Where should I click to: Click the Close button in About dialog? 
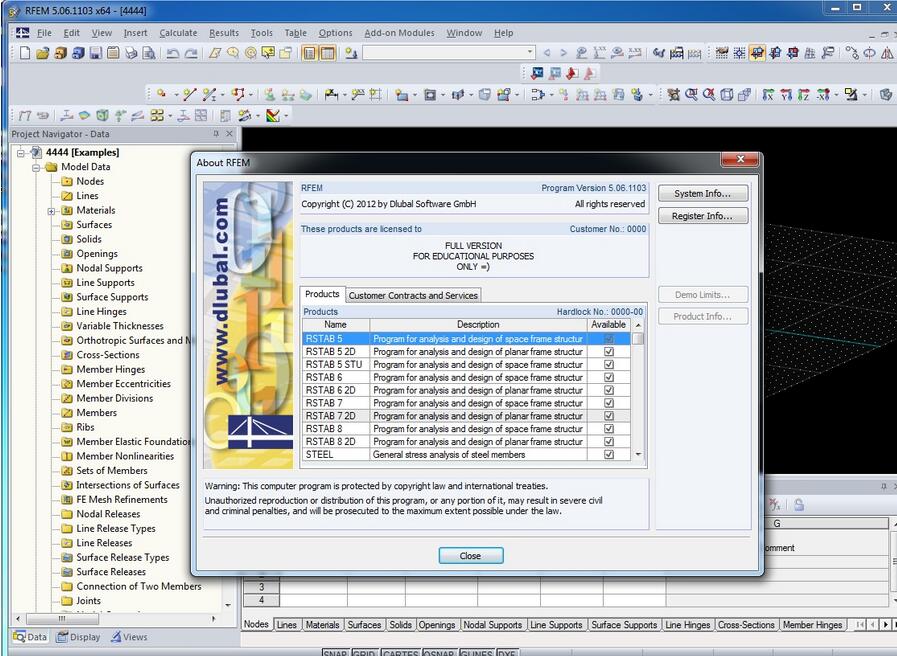pos(471,556)
